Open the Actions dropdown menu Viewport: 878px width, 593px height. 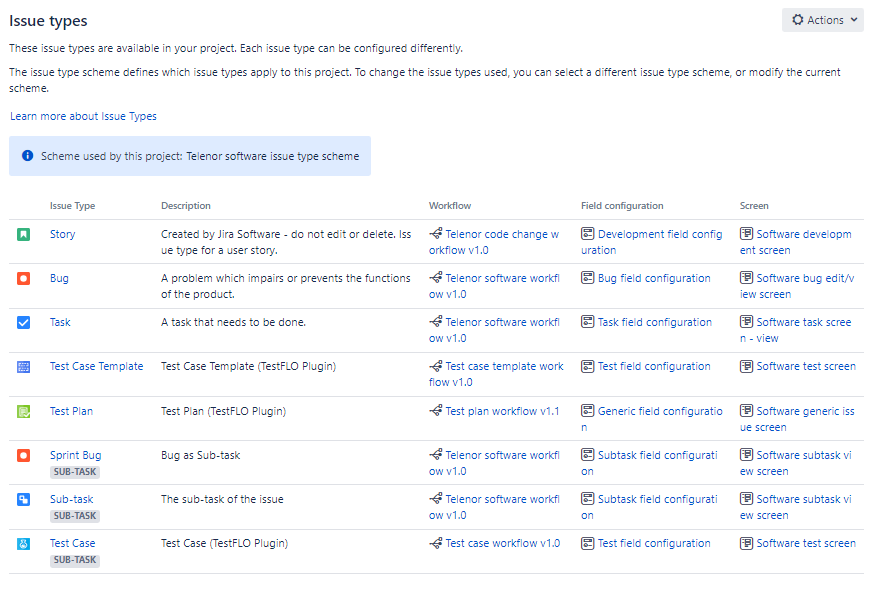tap(822, 20)
